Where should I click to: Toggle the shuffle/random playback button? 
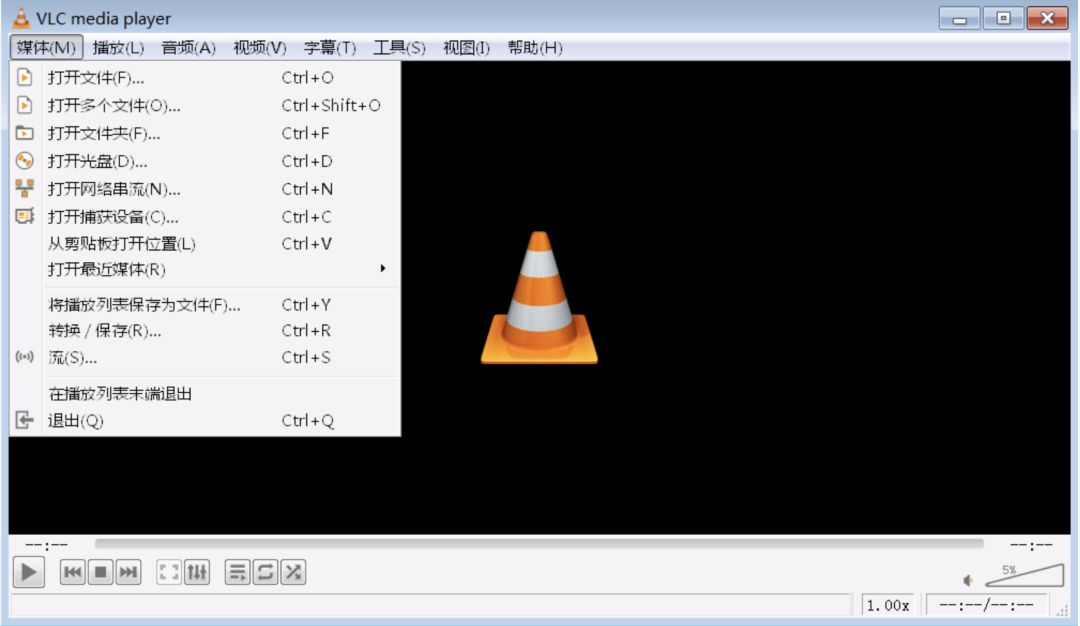point(293,572)
